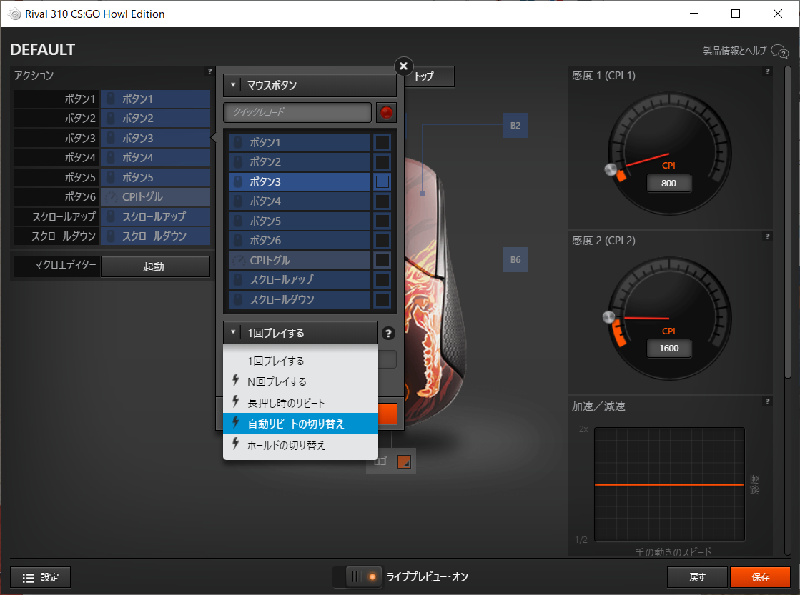Edit the CPI 2 value field 1600
Screen dimensions: 800x595
669,348
